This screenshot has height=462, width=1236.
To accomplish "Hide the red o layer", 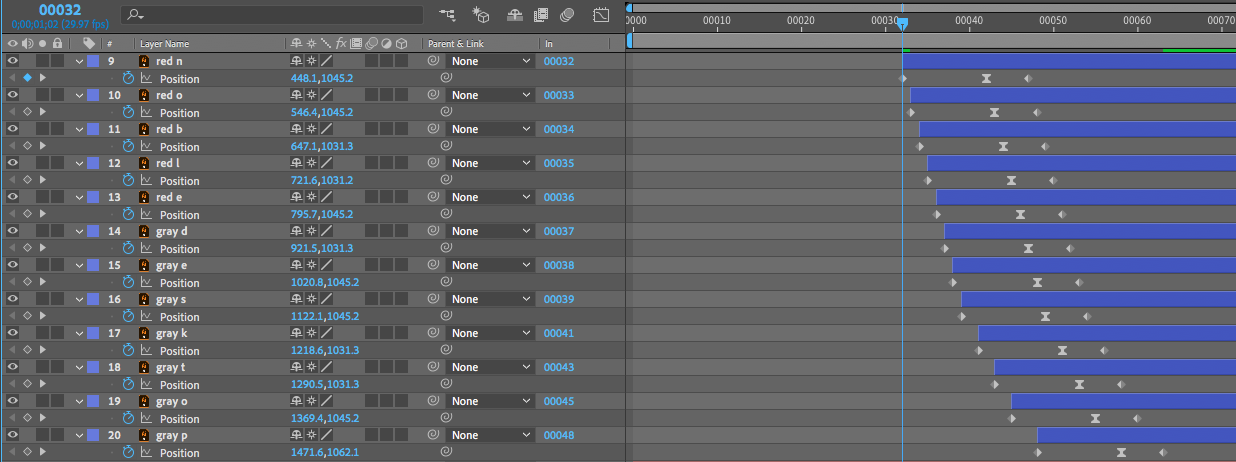I will click(13, 95).
